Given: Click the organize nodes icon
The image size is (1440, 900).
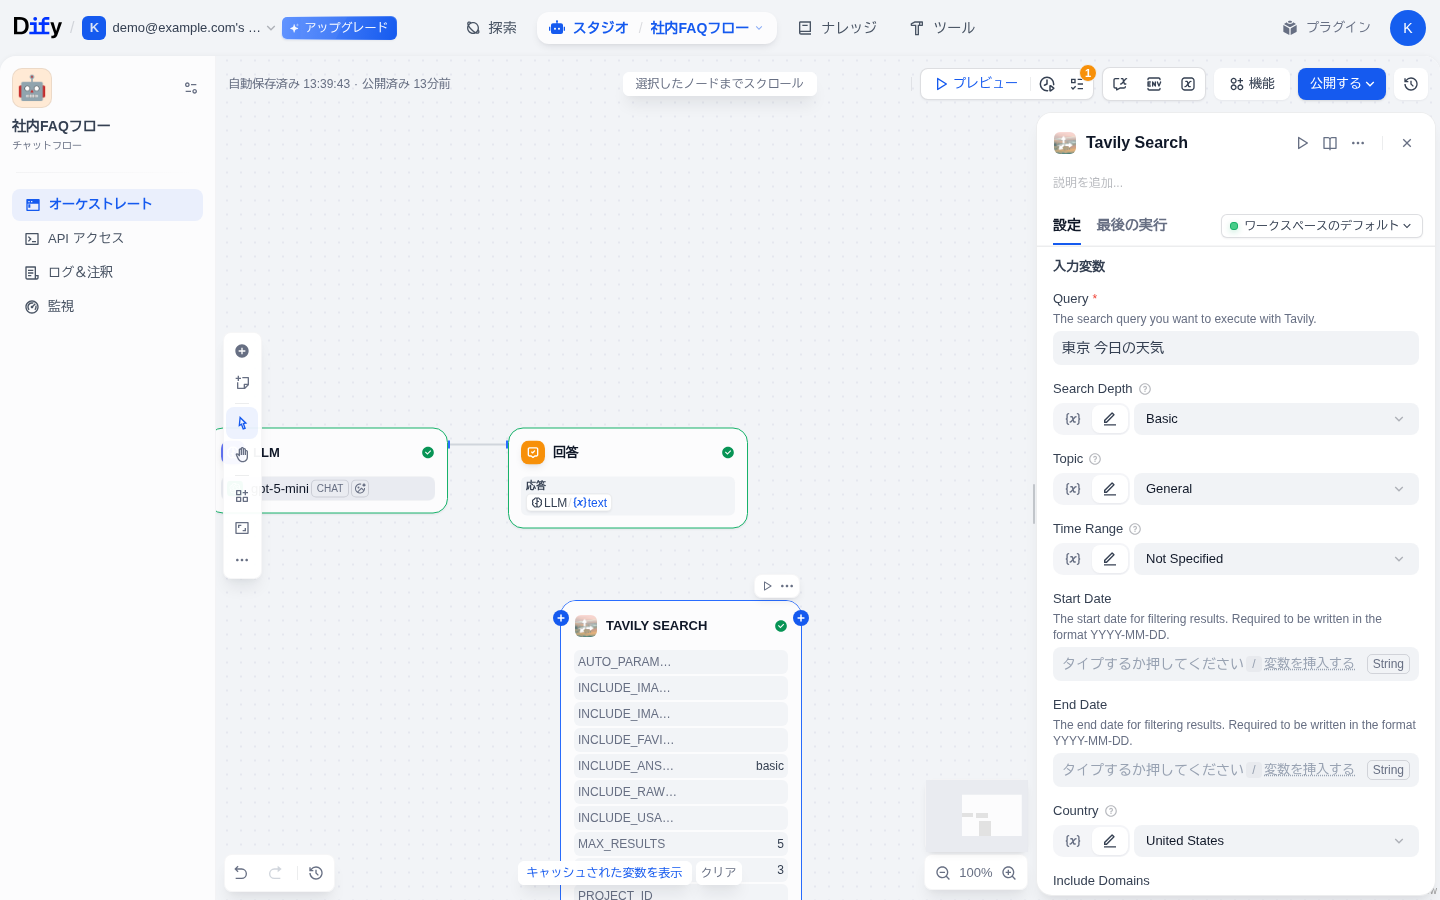Looking at the screenshot, I should (x=242, y=496).
